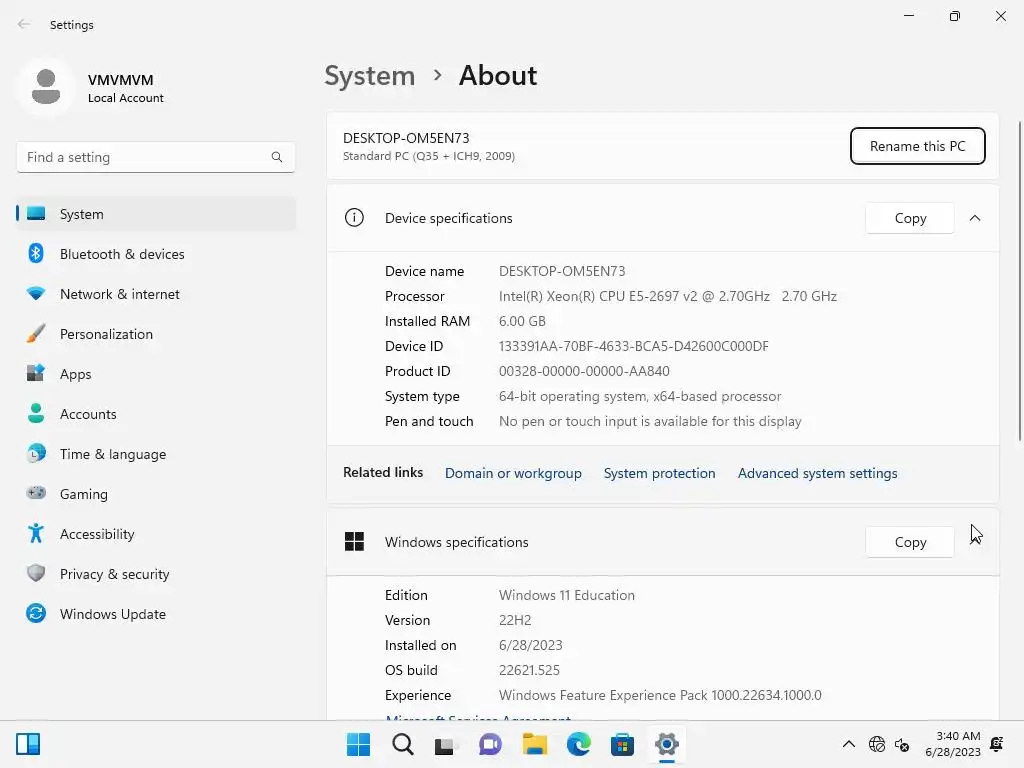Click the Personalization paintbrush icon
1024x768 pixels.
[36, 333]
